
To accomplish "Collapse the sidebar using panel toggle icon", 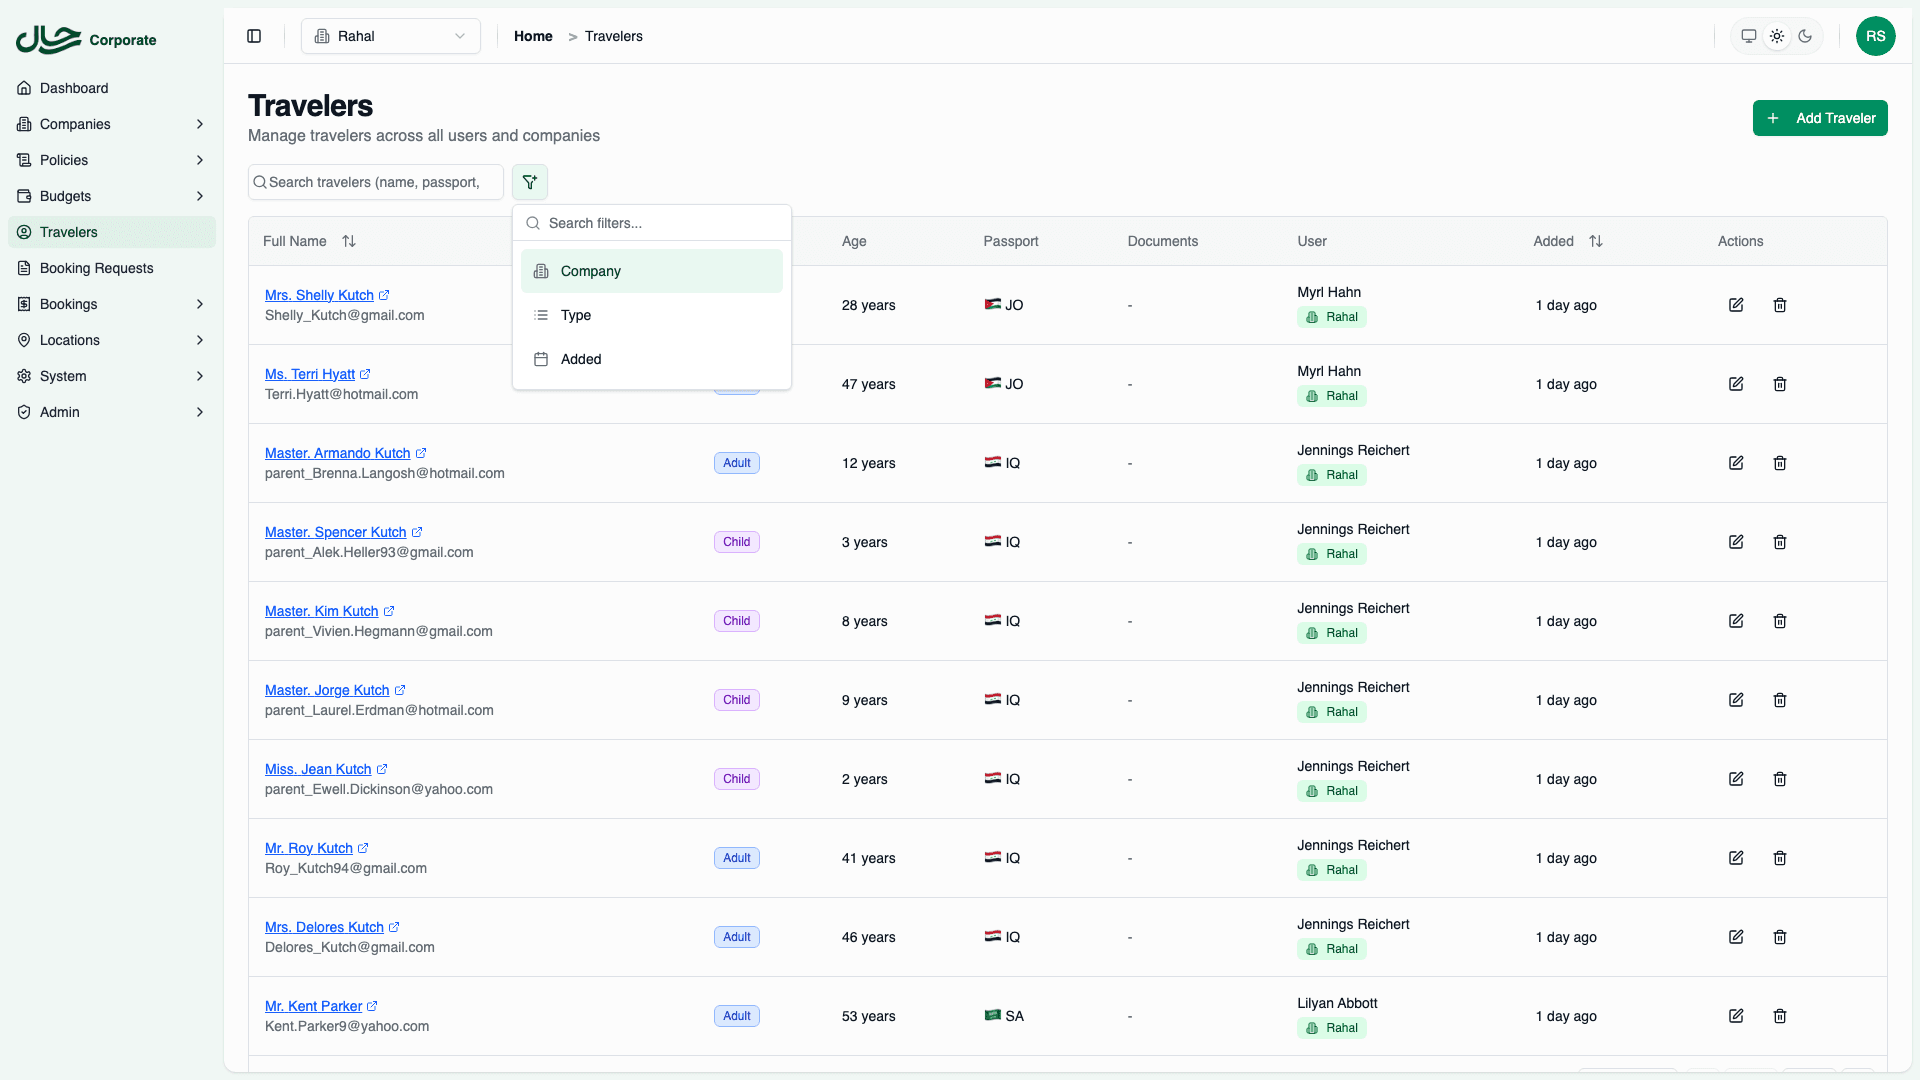I will pyautogui.click(x=253, y=36).
